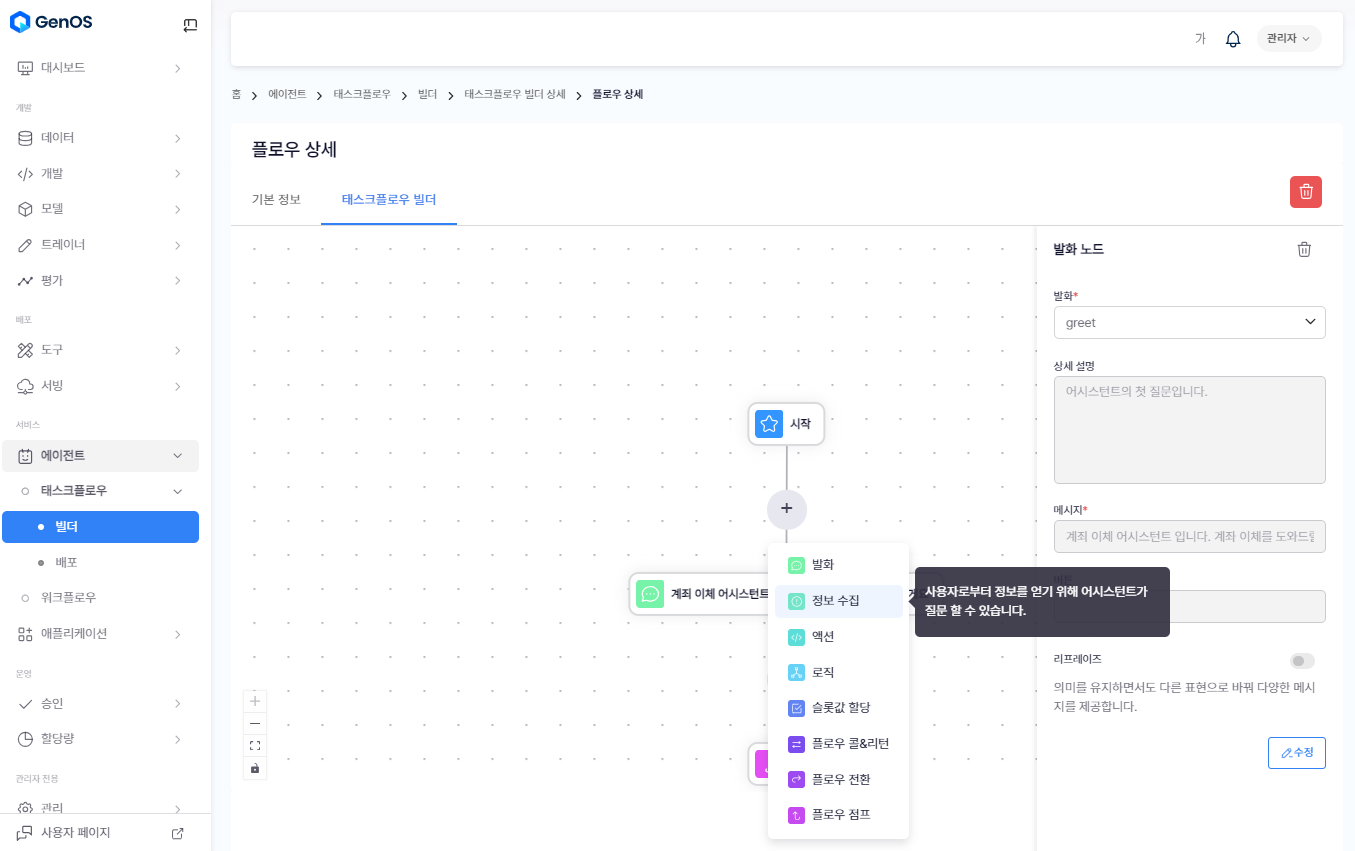
Task: Expand the 데이터 sidebar menu
Action: (x=100, y=138)
